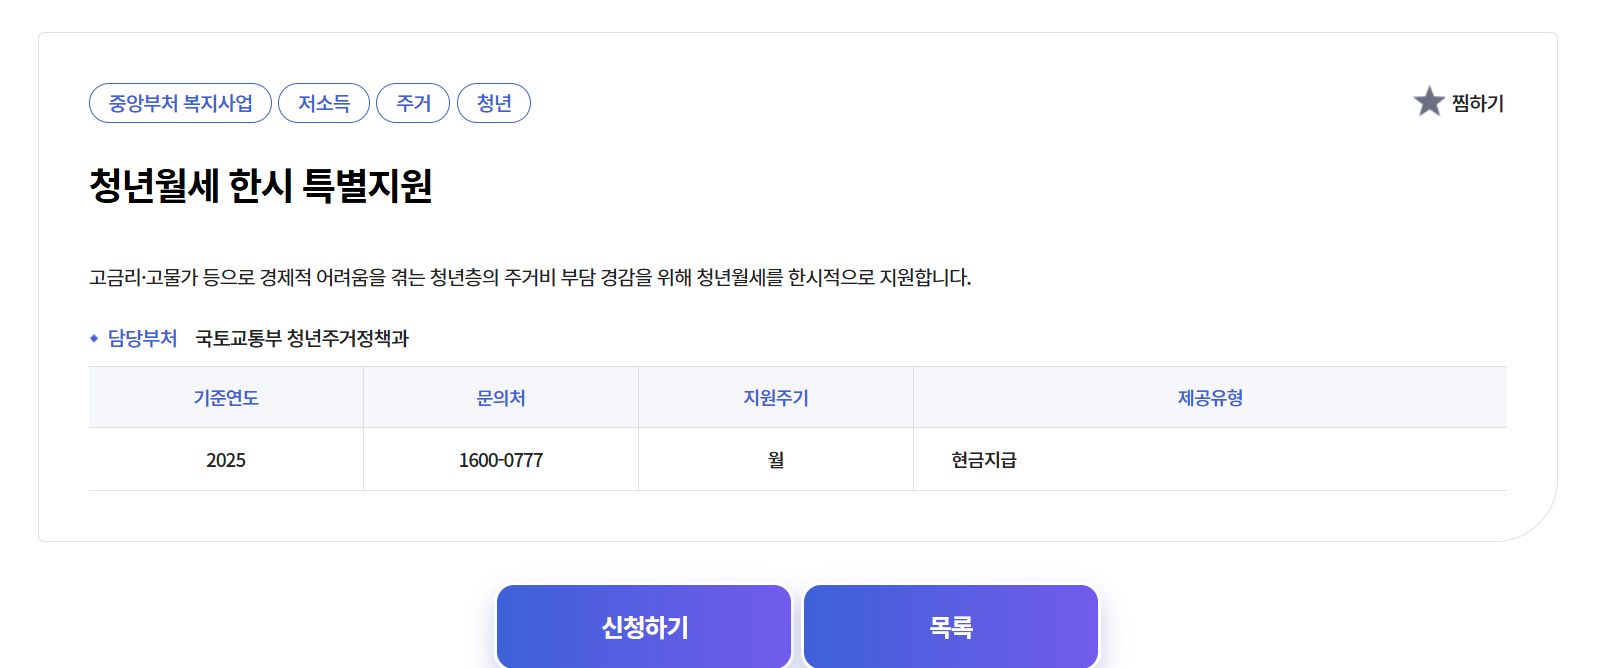Select the 월 support cycle cell

click(x=776, y=460)
